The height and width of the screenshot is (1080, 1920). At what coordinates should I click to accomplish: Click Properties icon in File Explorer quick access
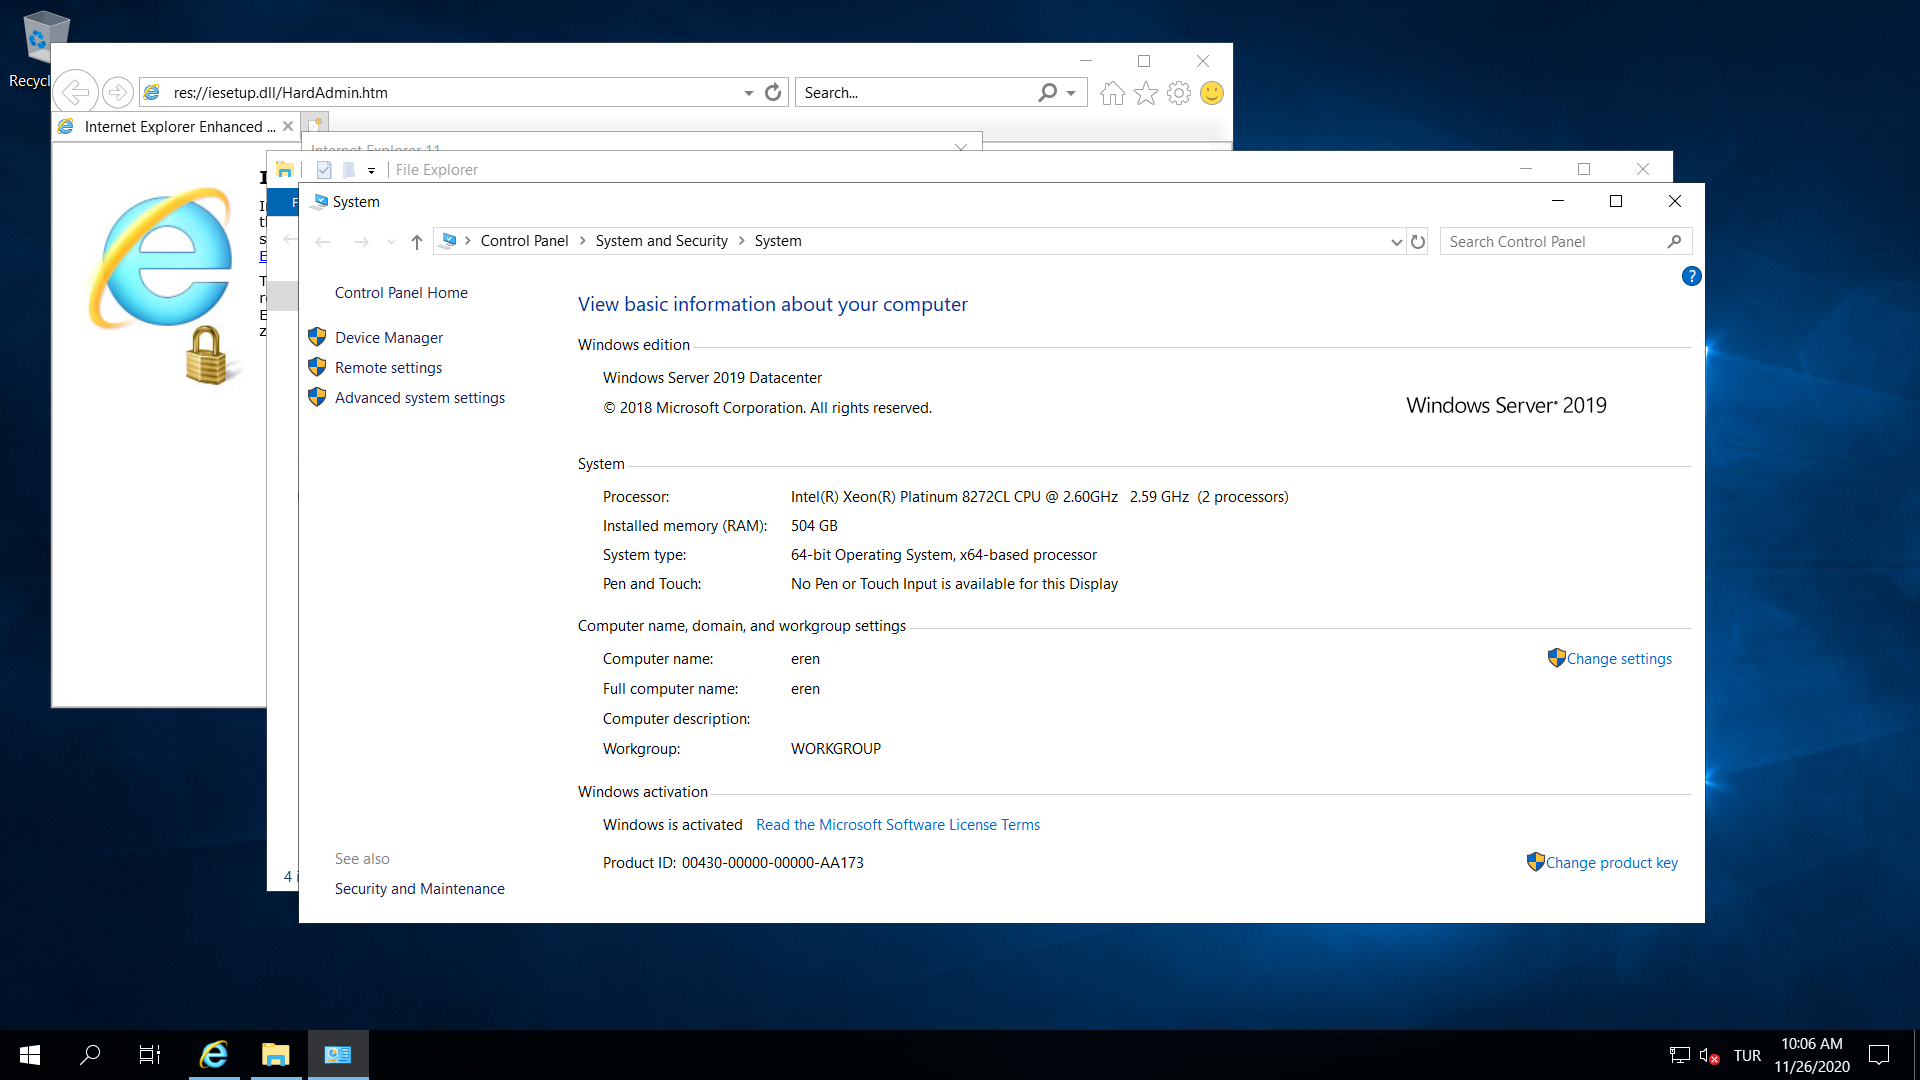pyautogui.click(x=323, y=170)
